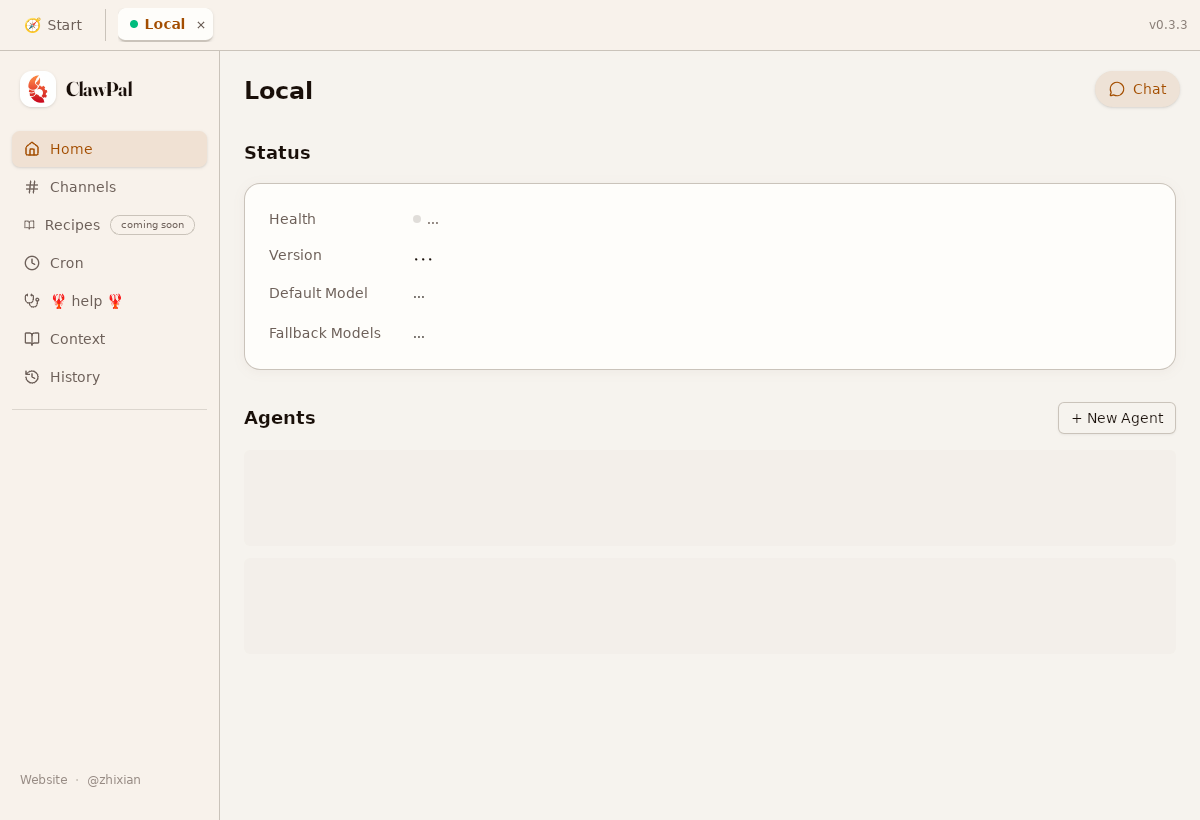The width and height of the screenshot is (1200, 820).
Task: Click the Context open-book icon
Action: [32, 339]
